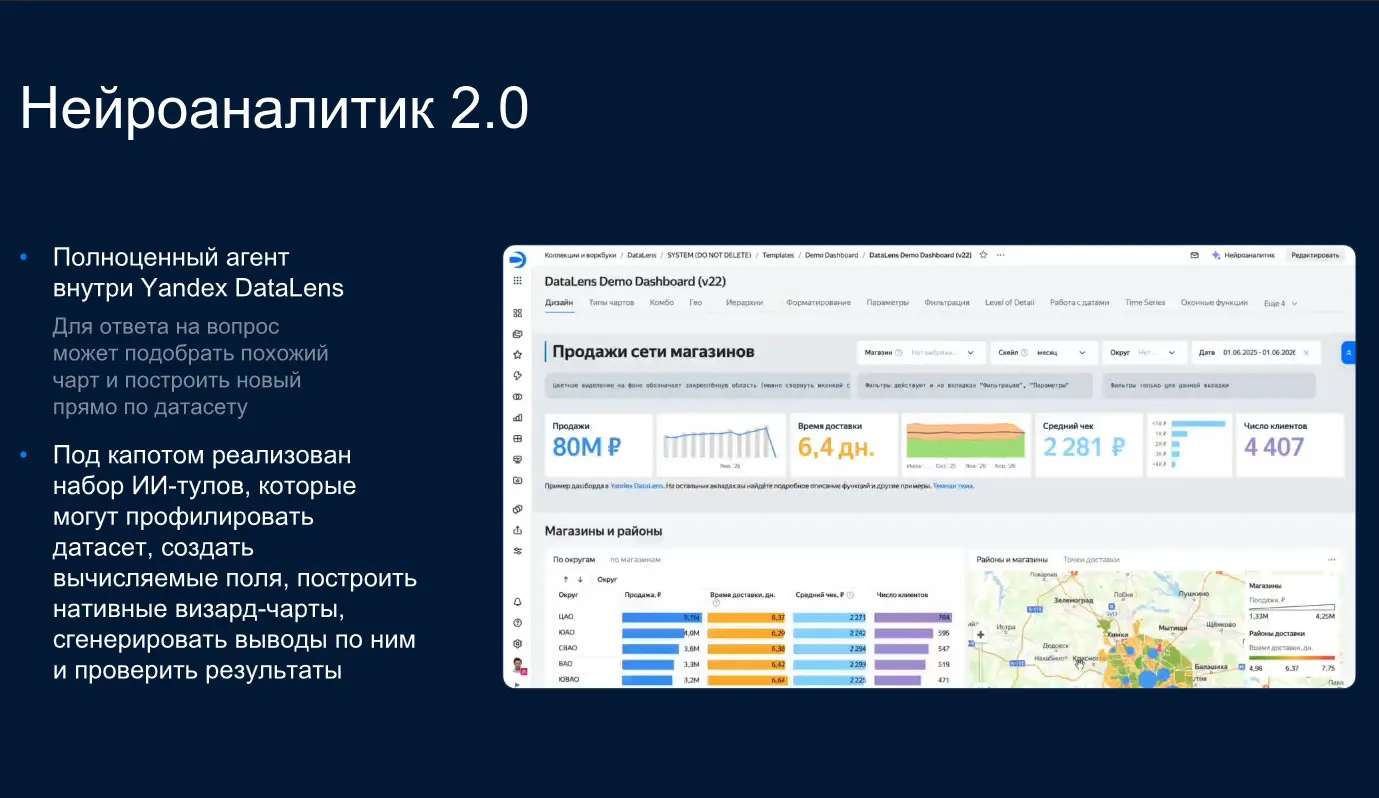Switch map to Точки доставки tab
Image resolution: width=1379 pixels, height=798 pixels.
(1091, 560)
